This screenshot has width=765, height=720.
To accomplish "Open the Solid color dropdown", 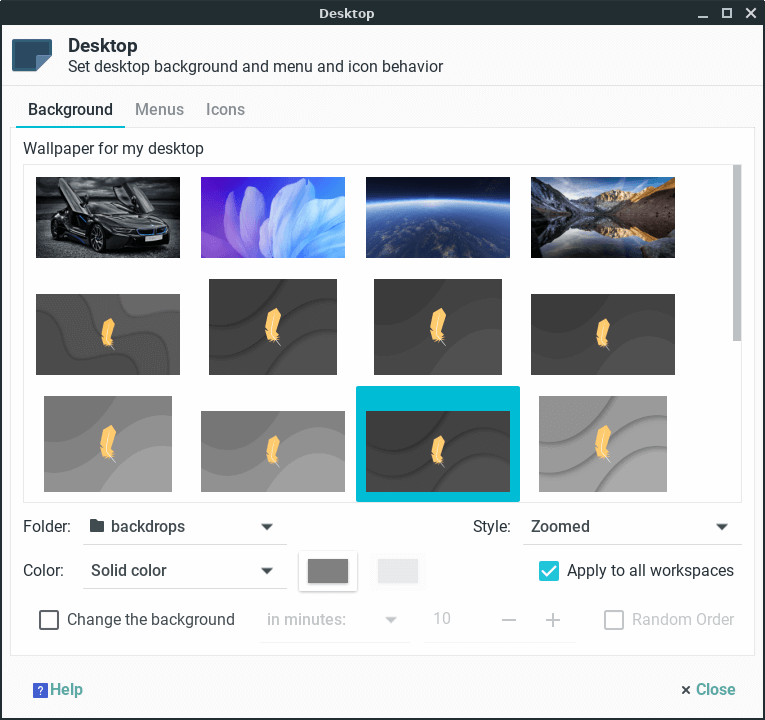I will click(x=180, y=571).
